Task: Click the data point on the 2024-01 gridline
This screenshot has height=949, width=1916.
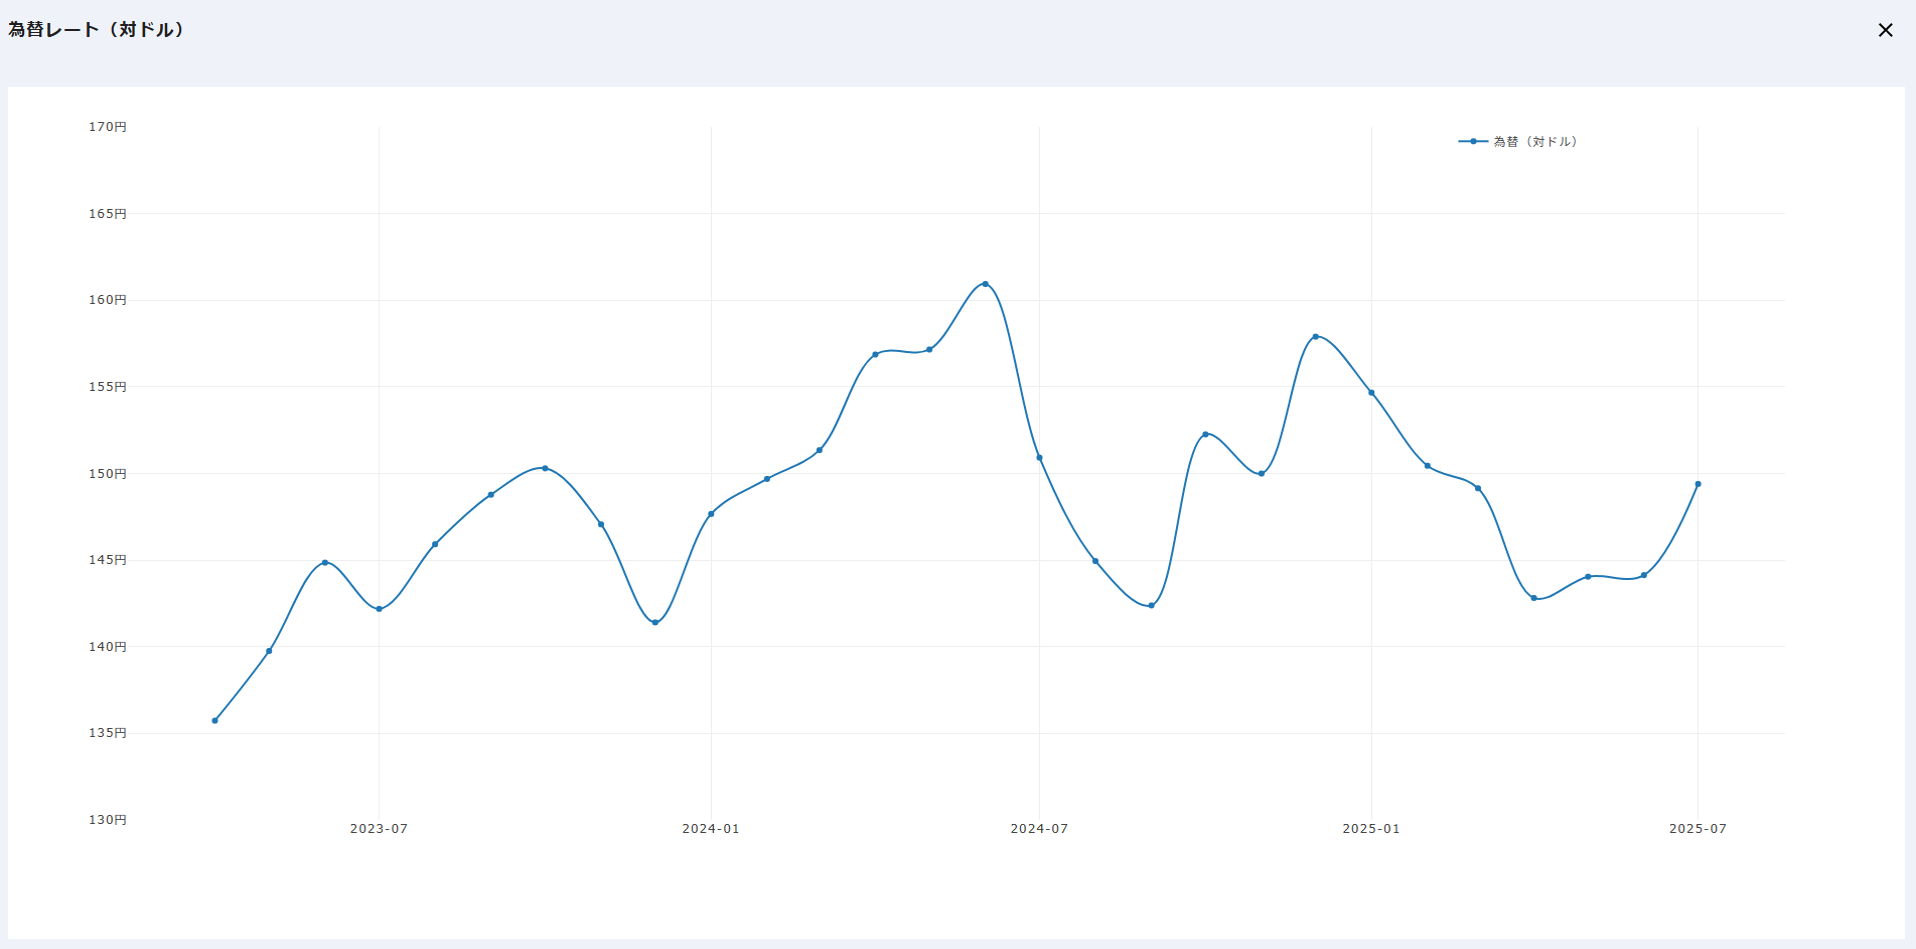Action: (x=711, y=514)
